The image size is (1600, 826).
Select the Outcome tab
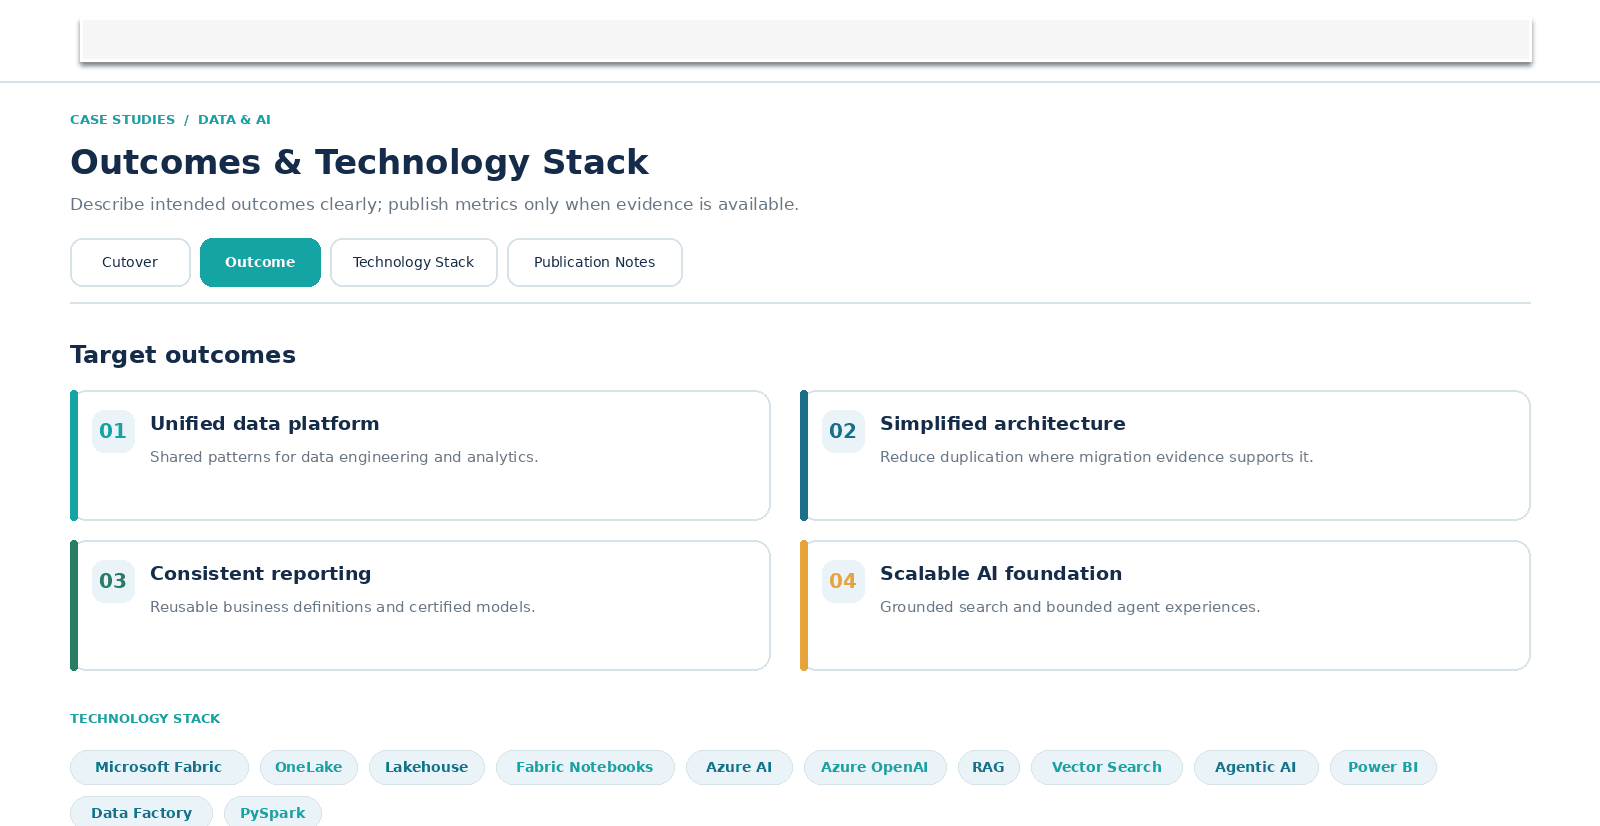[260, 262]
